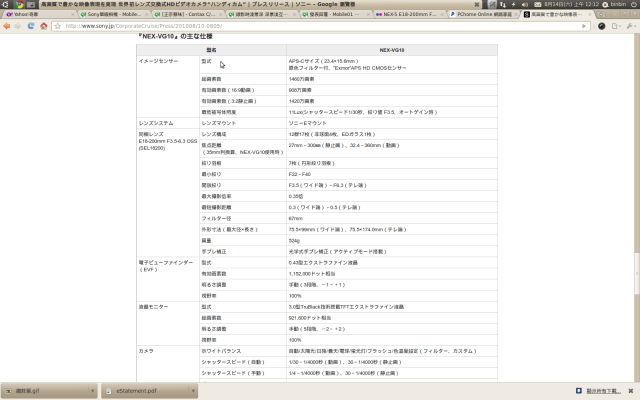
Task: Click the '524g' value
Action: point(294,240)
